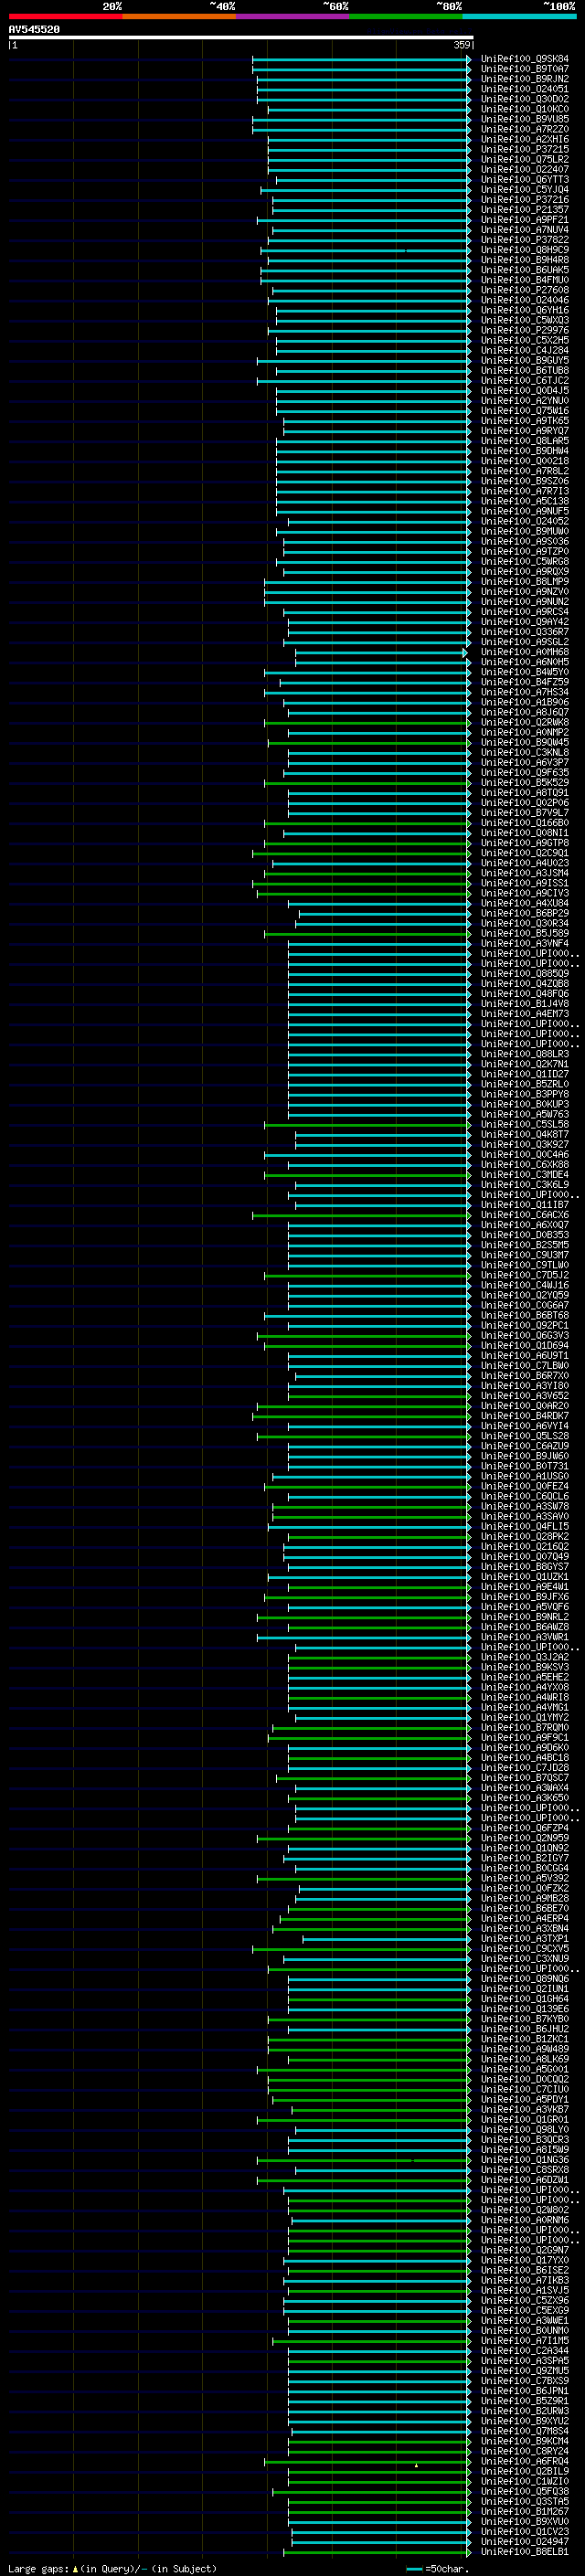Select the UniRef100_A4XU84 label
Image resolution: width=585 pixels, height=2576 pixels.
click(525, 903)
